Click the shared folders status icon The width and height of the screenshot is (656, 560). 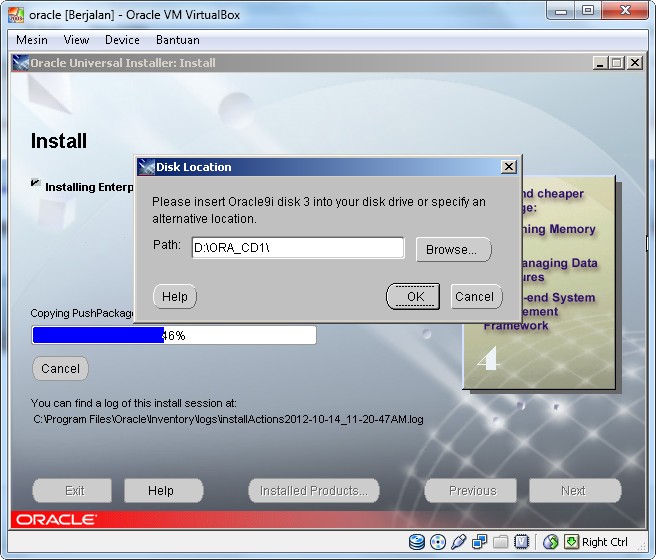(x=500, y=542)
